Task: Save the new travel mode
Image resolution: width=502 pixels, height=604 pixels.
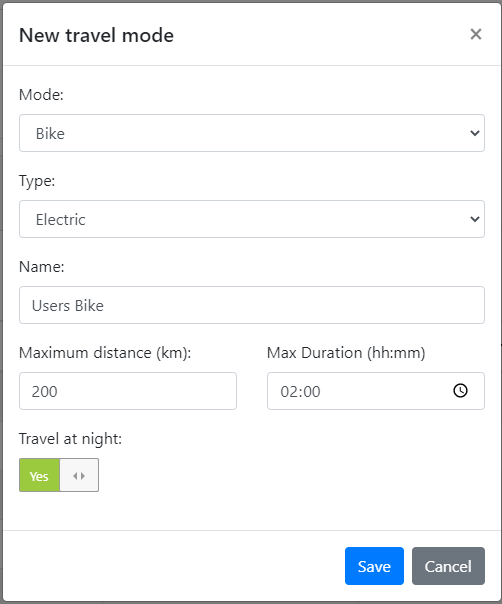Action: point(374,566)
